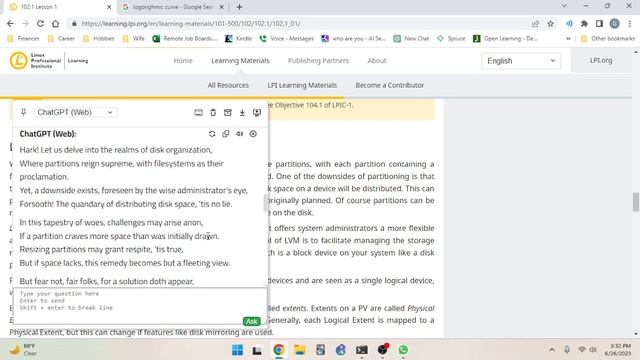The width and height of the screenshot is (640, 360).
Task: Show hidden system tray icons
Action: [x=552, y=350]
